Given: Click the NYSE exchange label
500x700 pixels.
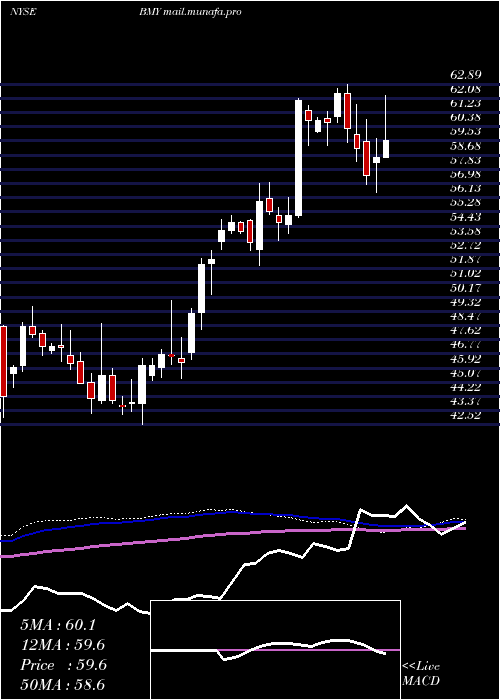Looking at the screenshot, I should (x=23, y=12).
